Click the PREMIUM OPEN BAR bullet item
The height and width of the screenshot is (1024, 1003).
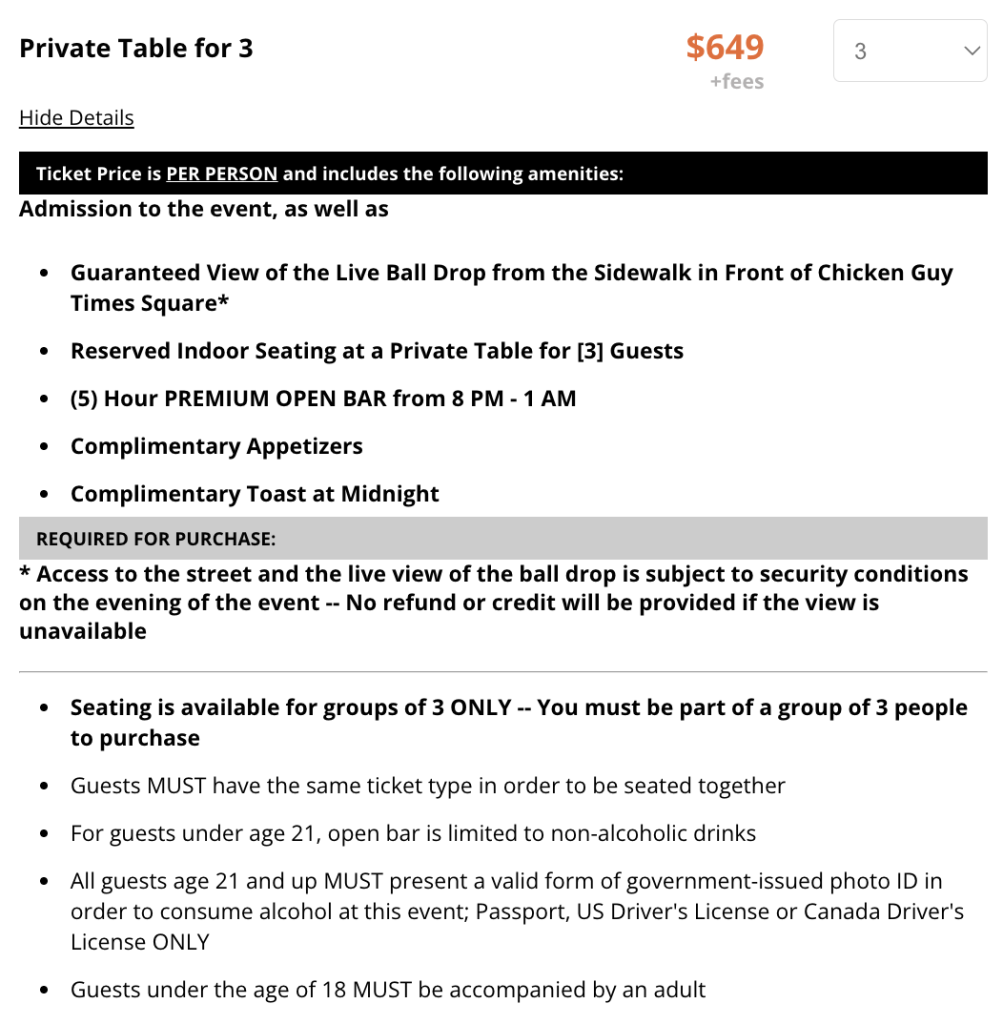[323, 398]
